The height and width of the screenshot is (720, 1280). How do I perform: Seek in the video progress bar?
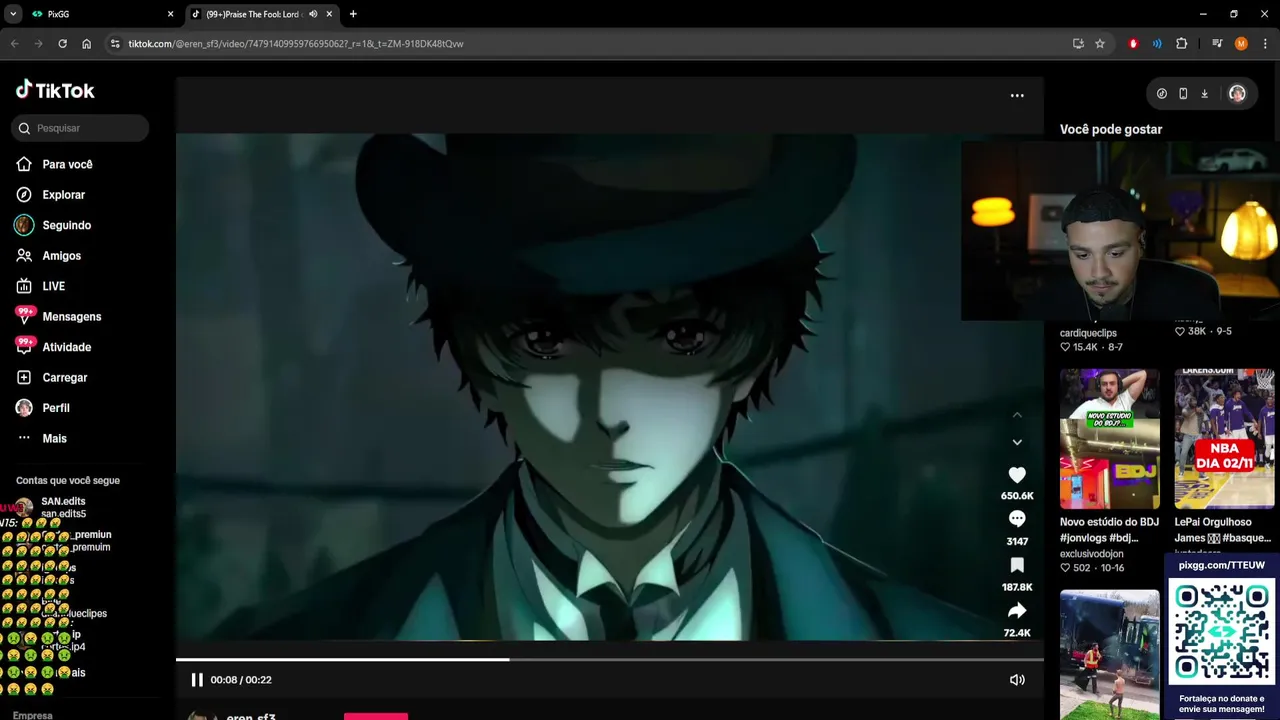[x=609, y=659]
